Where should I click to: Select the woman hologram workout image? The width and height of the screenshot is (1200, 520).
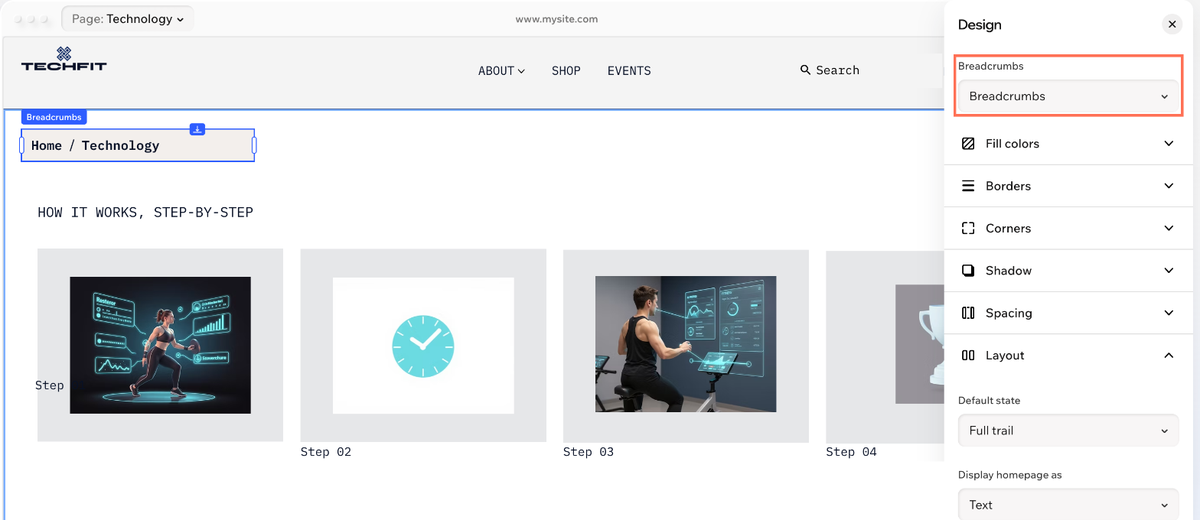[x=160, y=345]
